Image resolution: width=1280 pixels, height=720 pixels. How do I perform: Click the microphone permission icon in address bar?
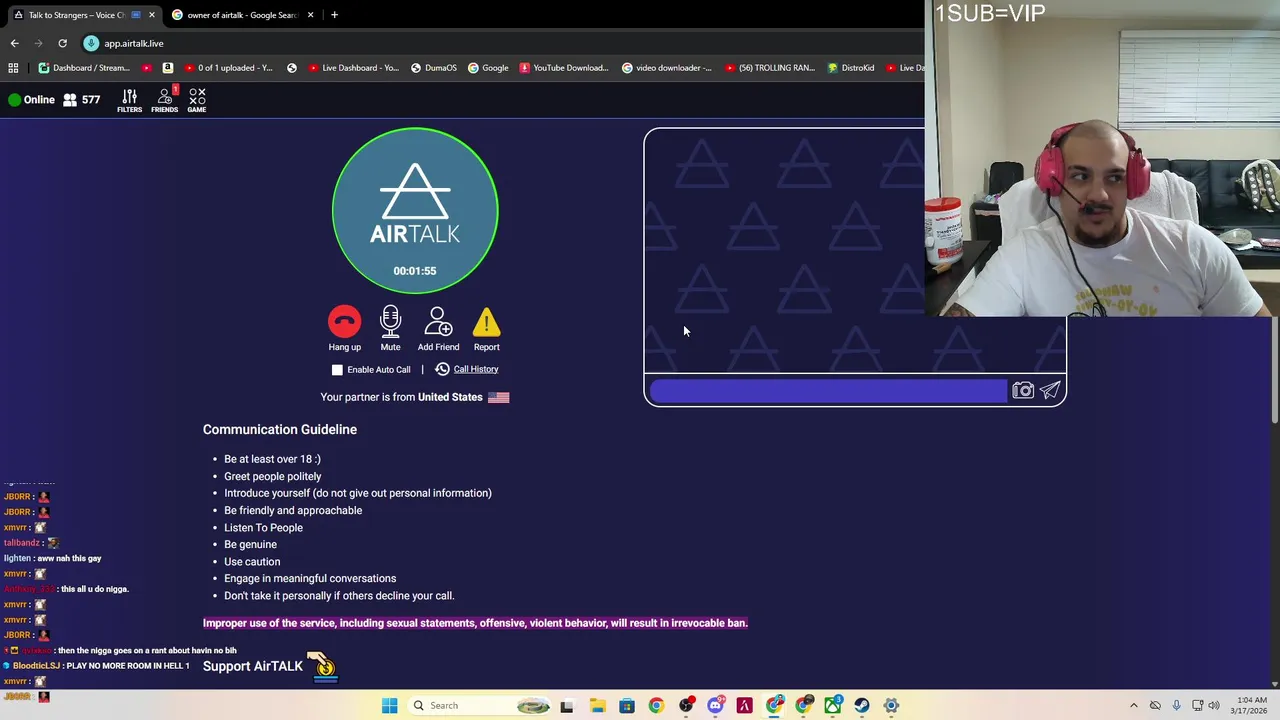[91, 43]
